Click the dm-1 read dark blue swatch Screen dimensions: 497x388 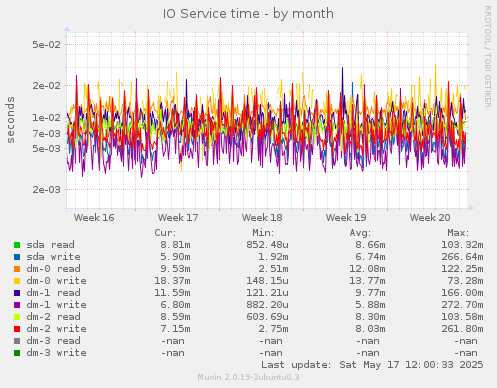coord(17,293)
